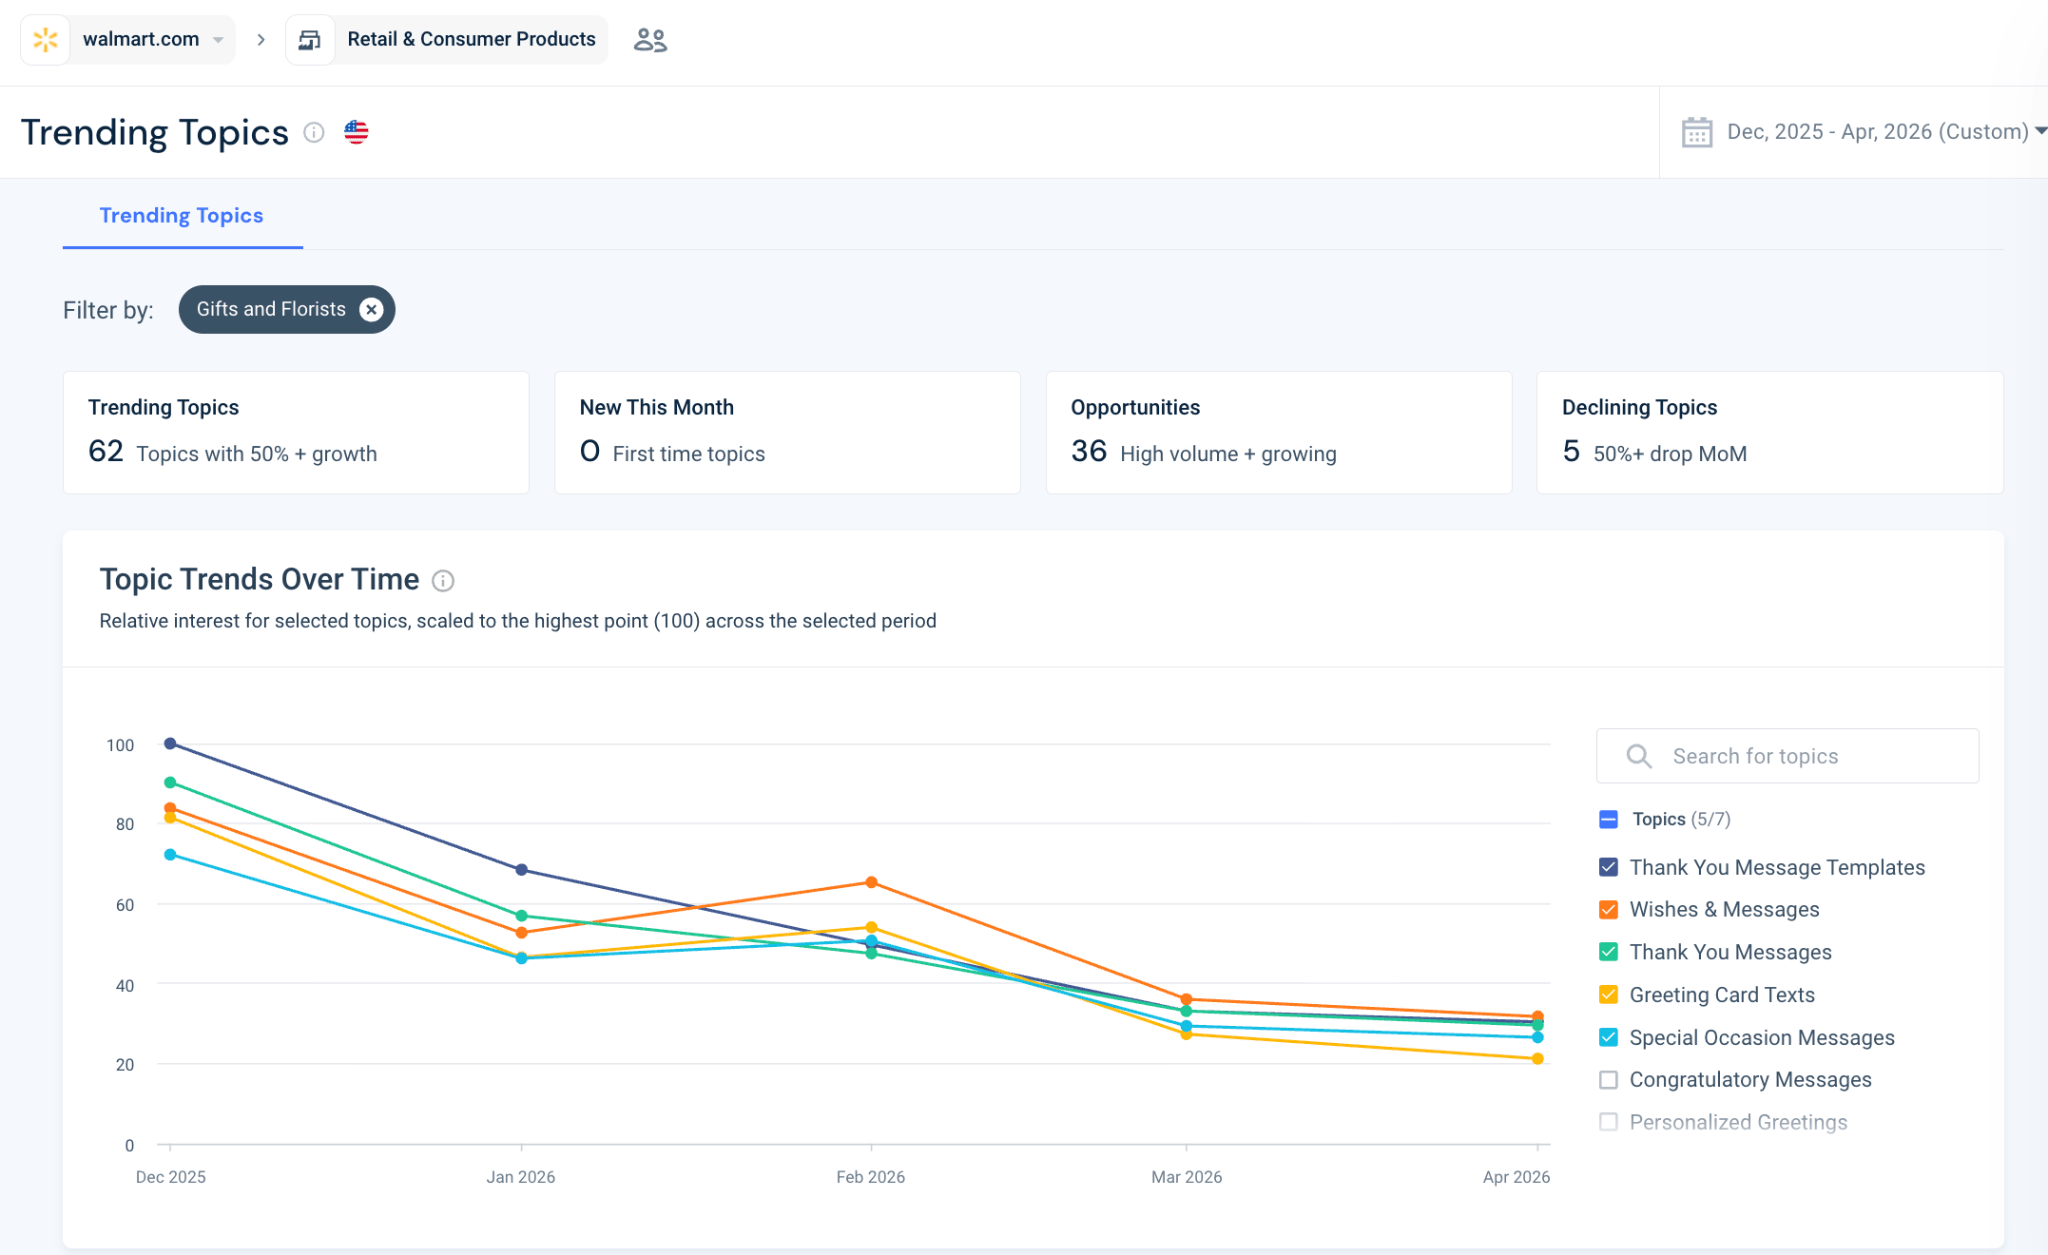Click the breadcrumb chevron after walmart.com
2048x1255 pixels.
261,40
